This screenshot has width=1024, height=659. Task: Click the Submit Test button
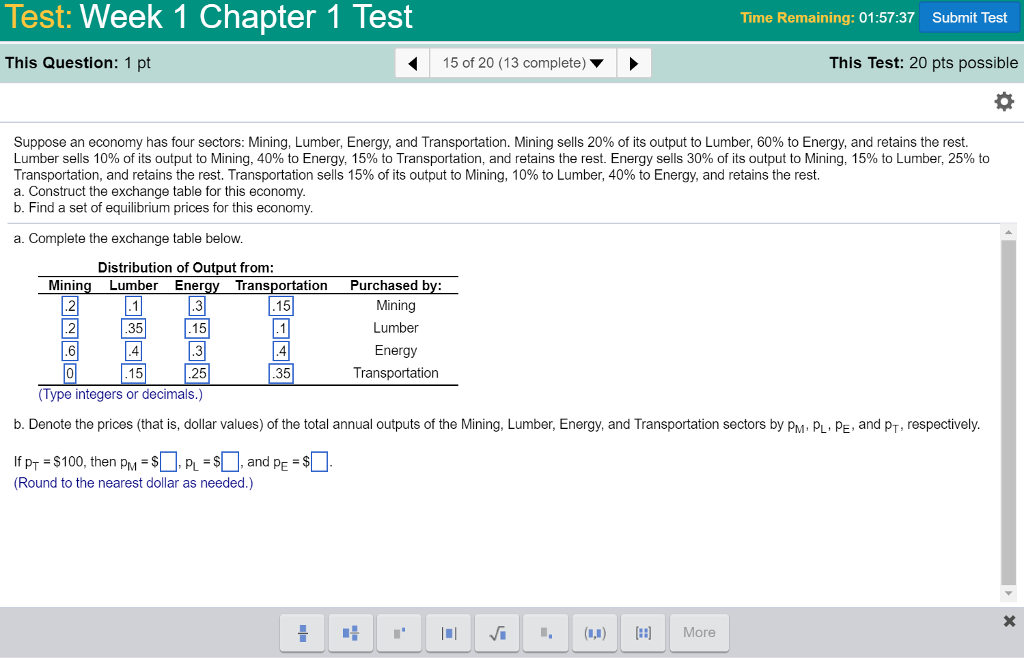click(969, 17)
